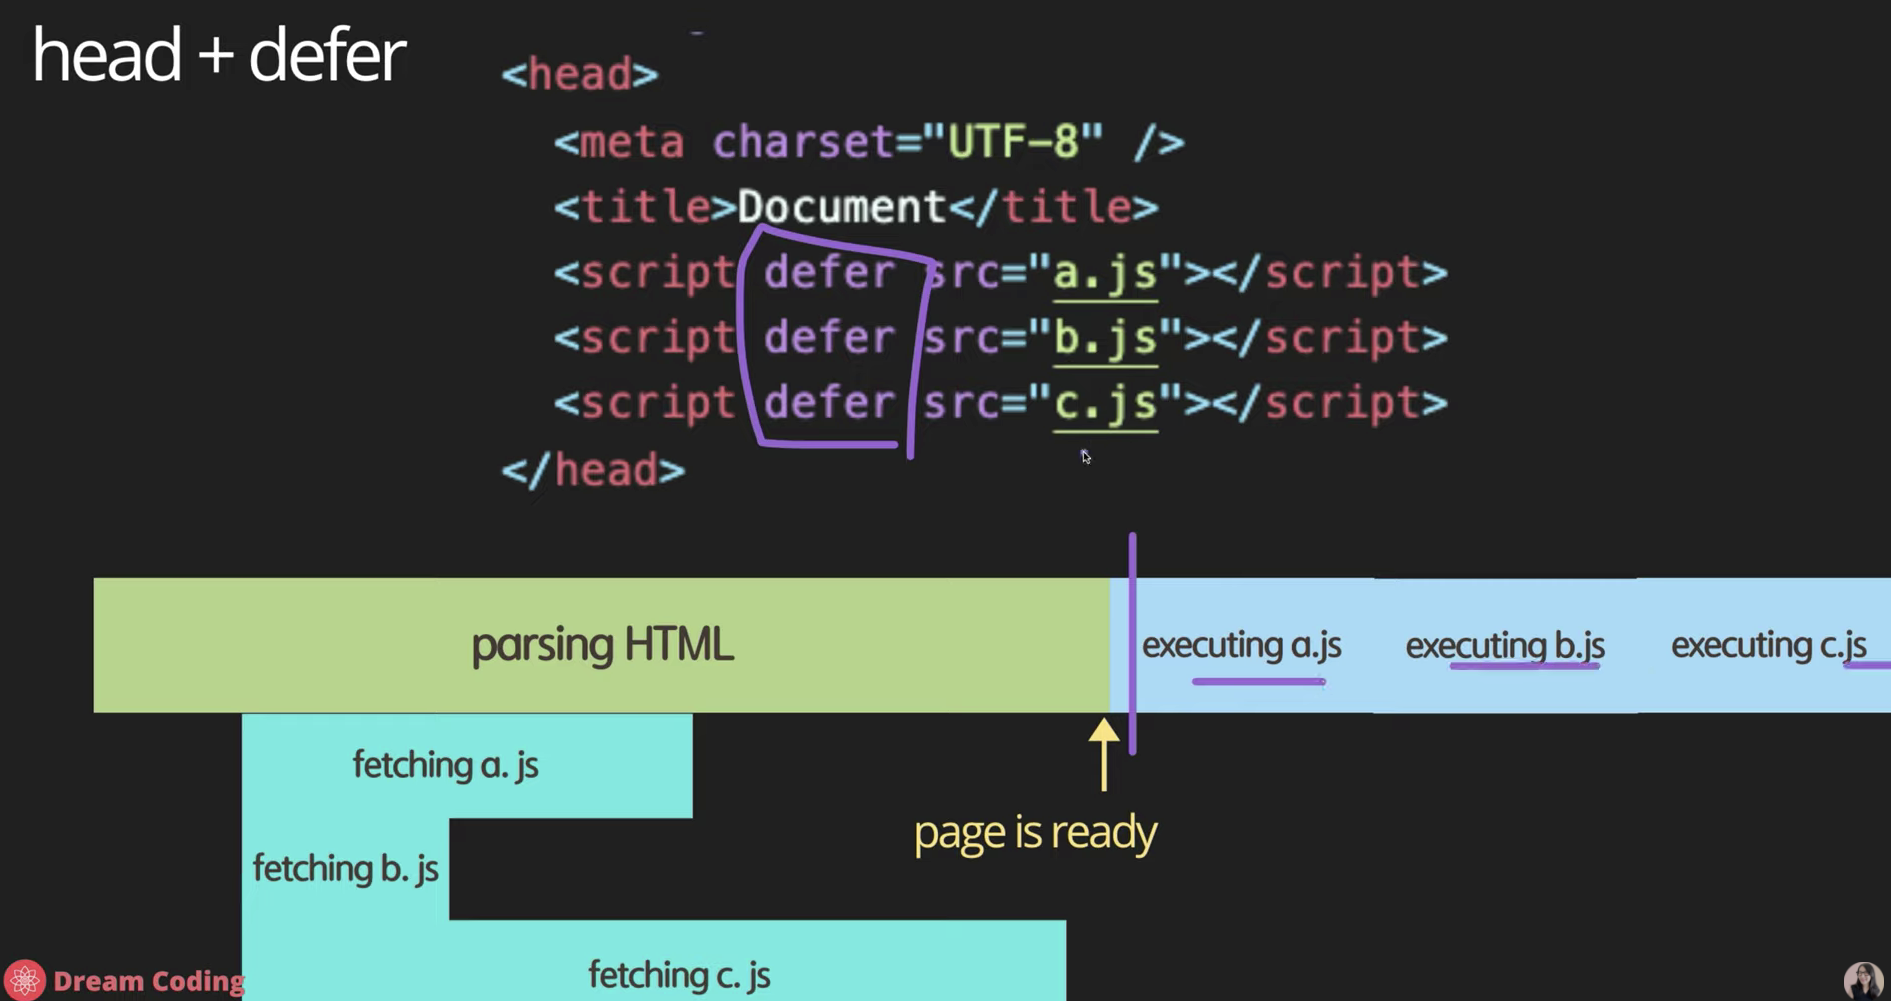Click the "fetching b. js" bar
The height and width of the screenshot is (1001, 1891).
[x=345, y=868]
